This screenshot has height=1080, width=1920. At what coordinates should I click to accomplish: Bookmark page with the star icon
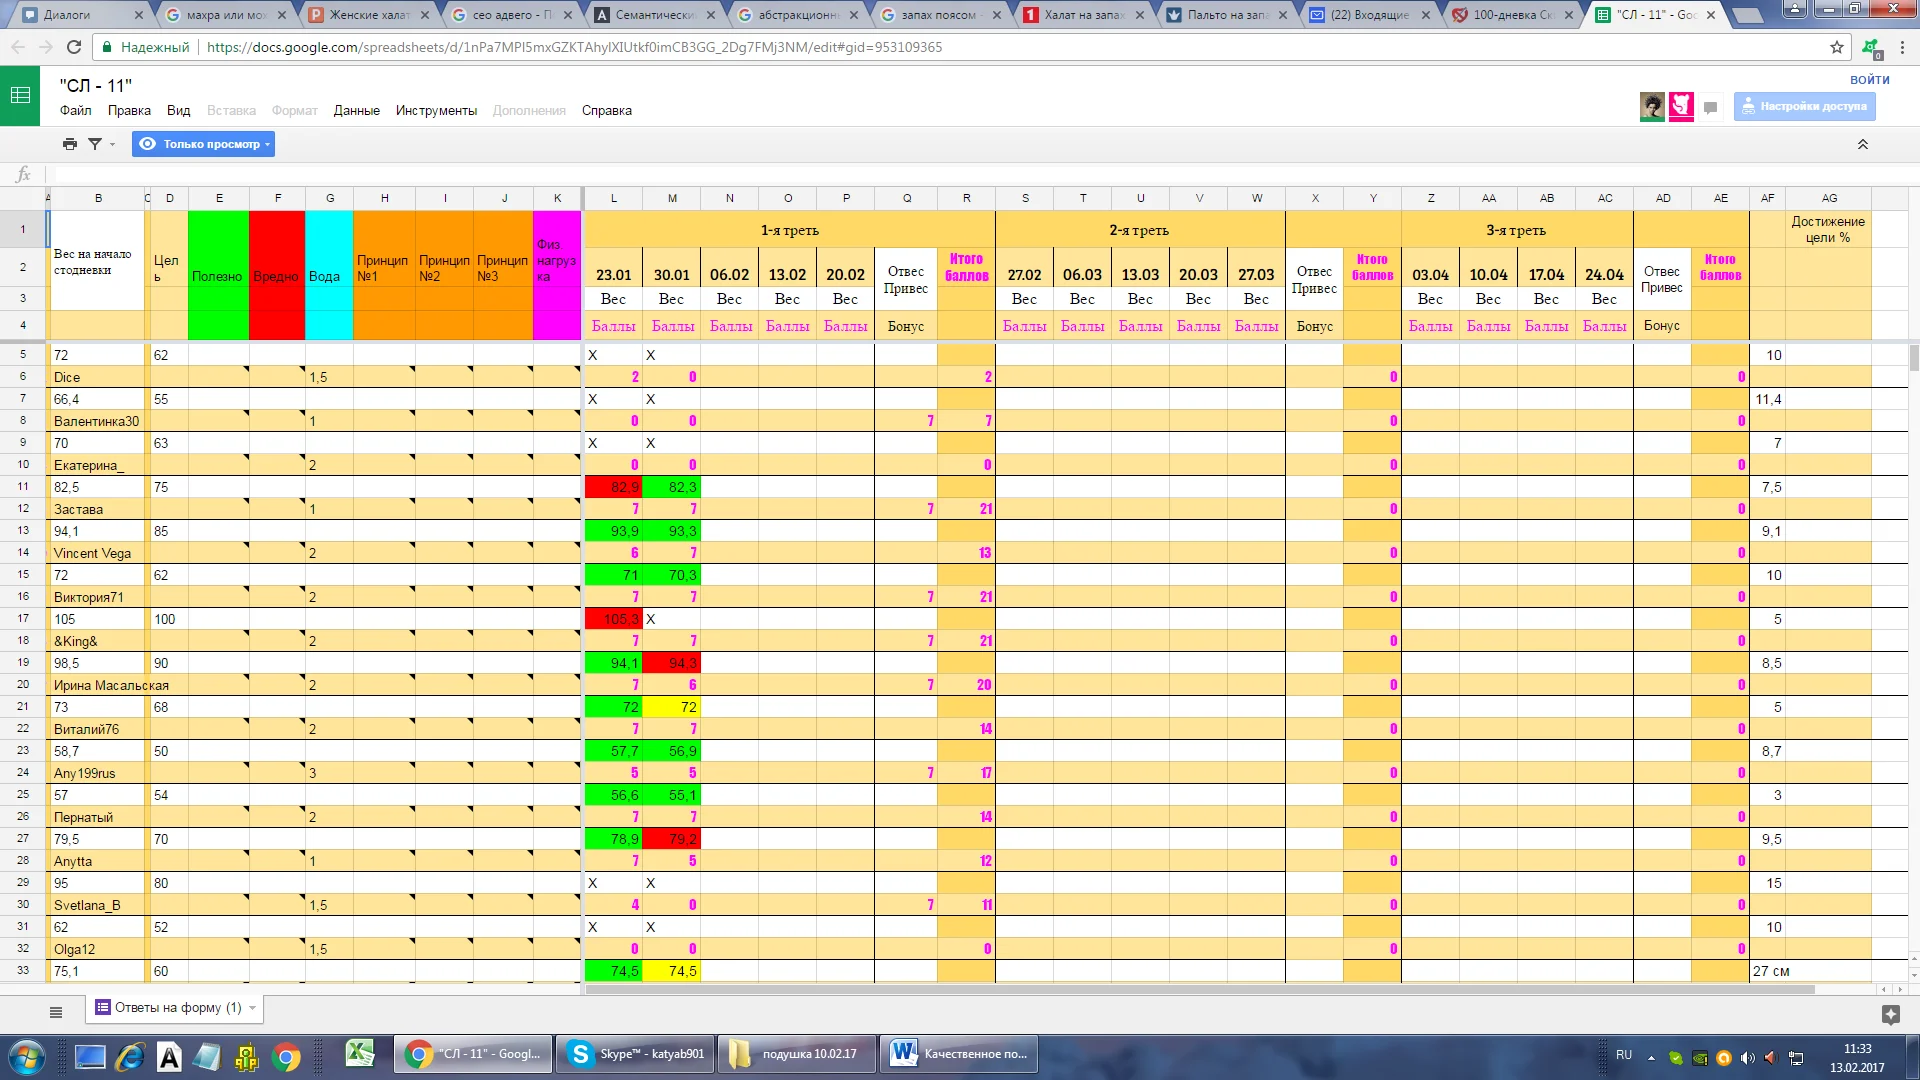pos(1836,47)
